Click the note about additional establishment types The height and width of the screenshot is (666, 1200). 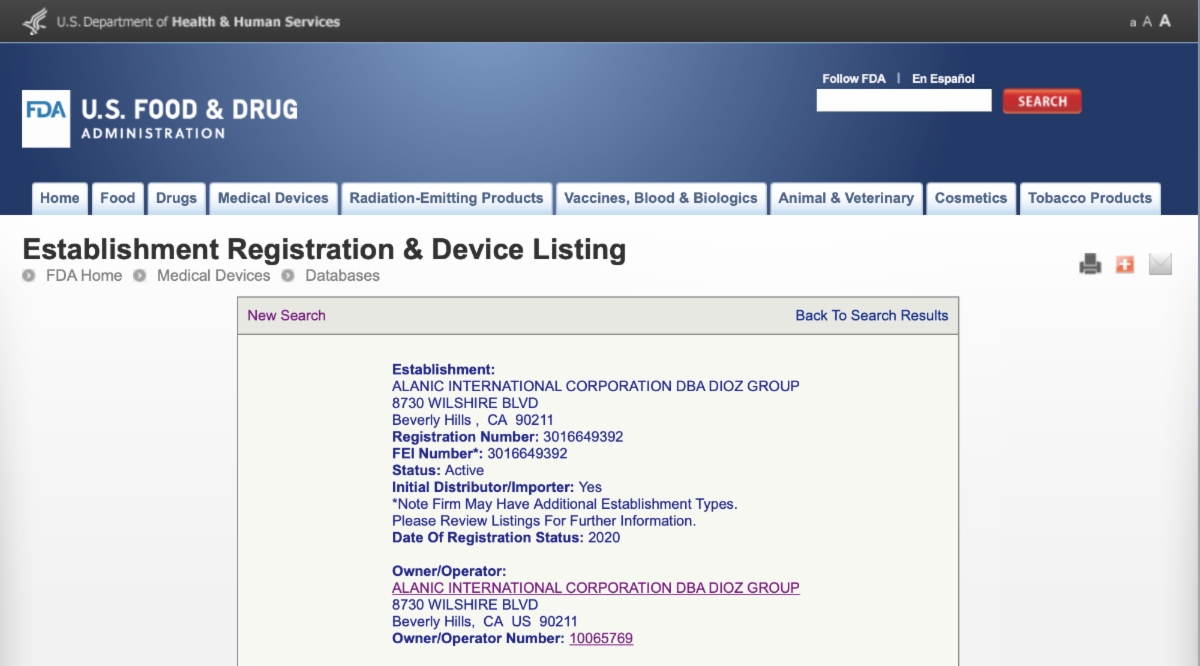click(565, 504)
